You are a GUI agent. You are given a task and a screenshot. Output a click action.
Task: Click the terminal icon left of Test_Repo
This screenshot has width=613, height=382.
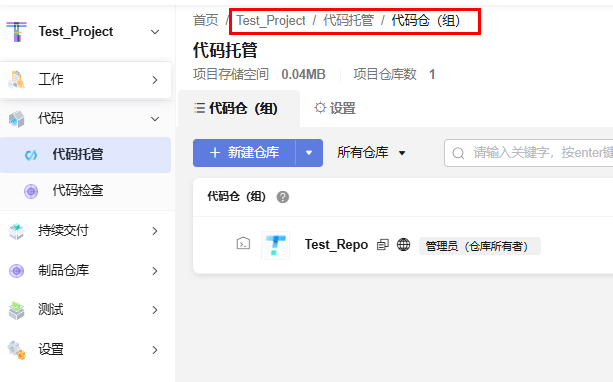[x=243, y=243]
